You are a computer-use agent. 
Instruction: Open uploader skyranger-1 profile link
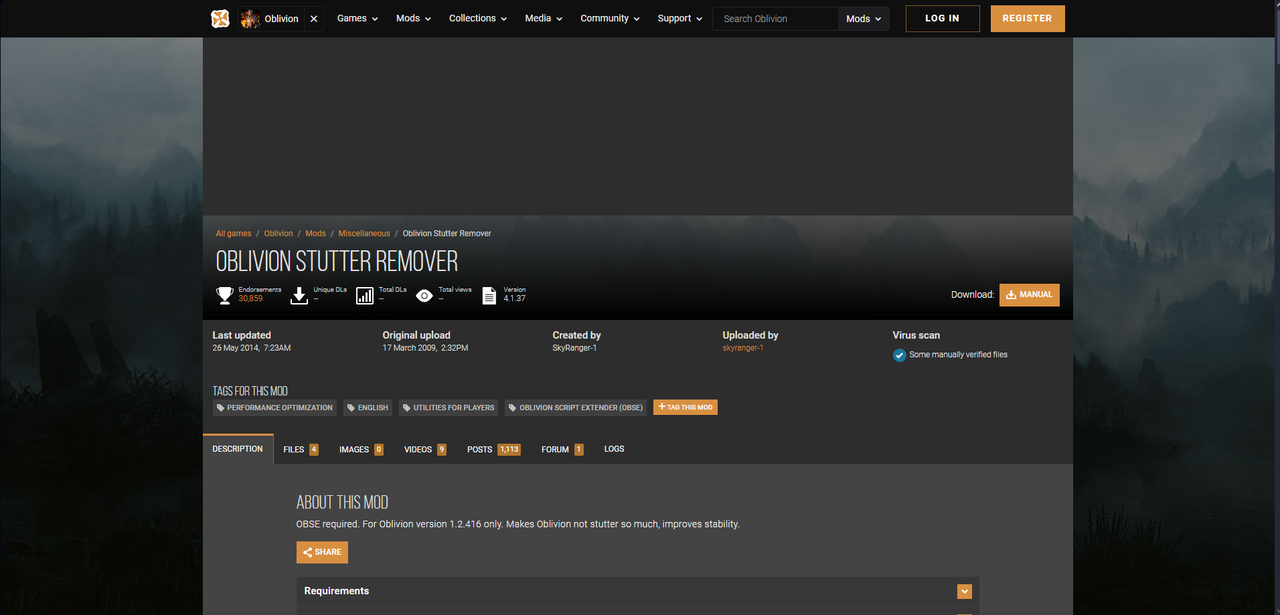coord(743,348)
